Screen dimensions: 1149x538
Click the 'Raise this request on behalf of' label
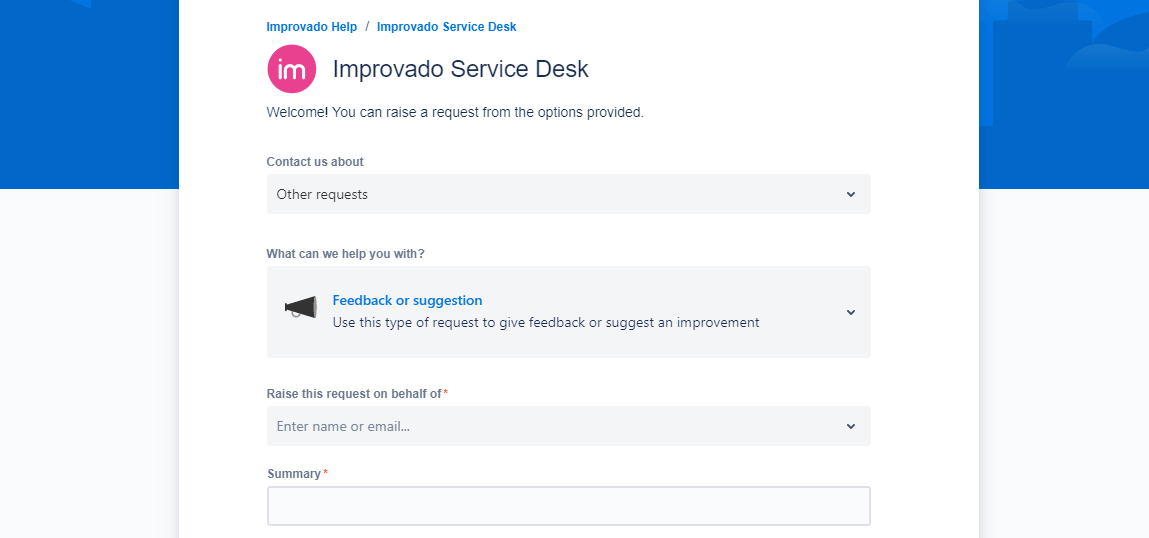(x=354, y=394)
